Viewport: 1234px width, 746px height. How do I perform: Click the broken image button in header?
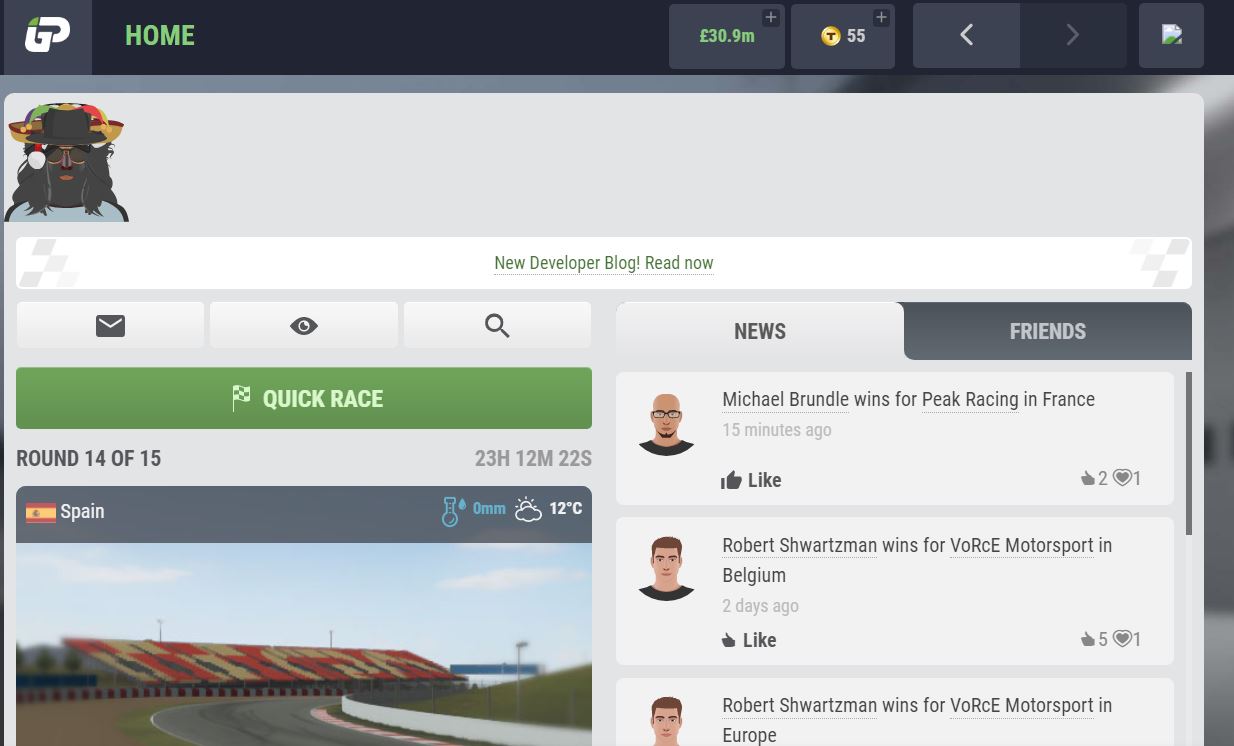[1171, 36]
